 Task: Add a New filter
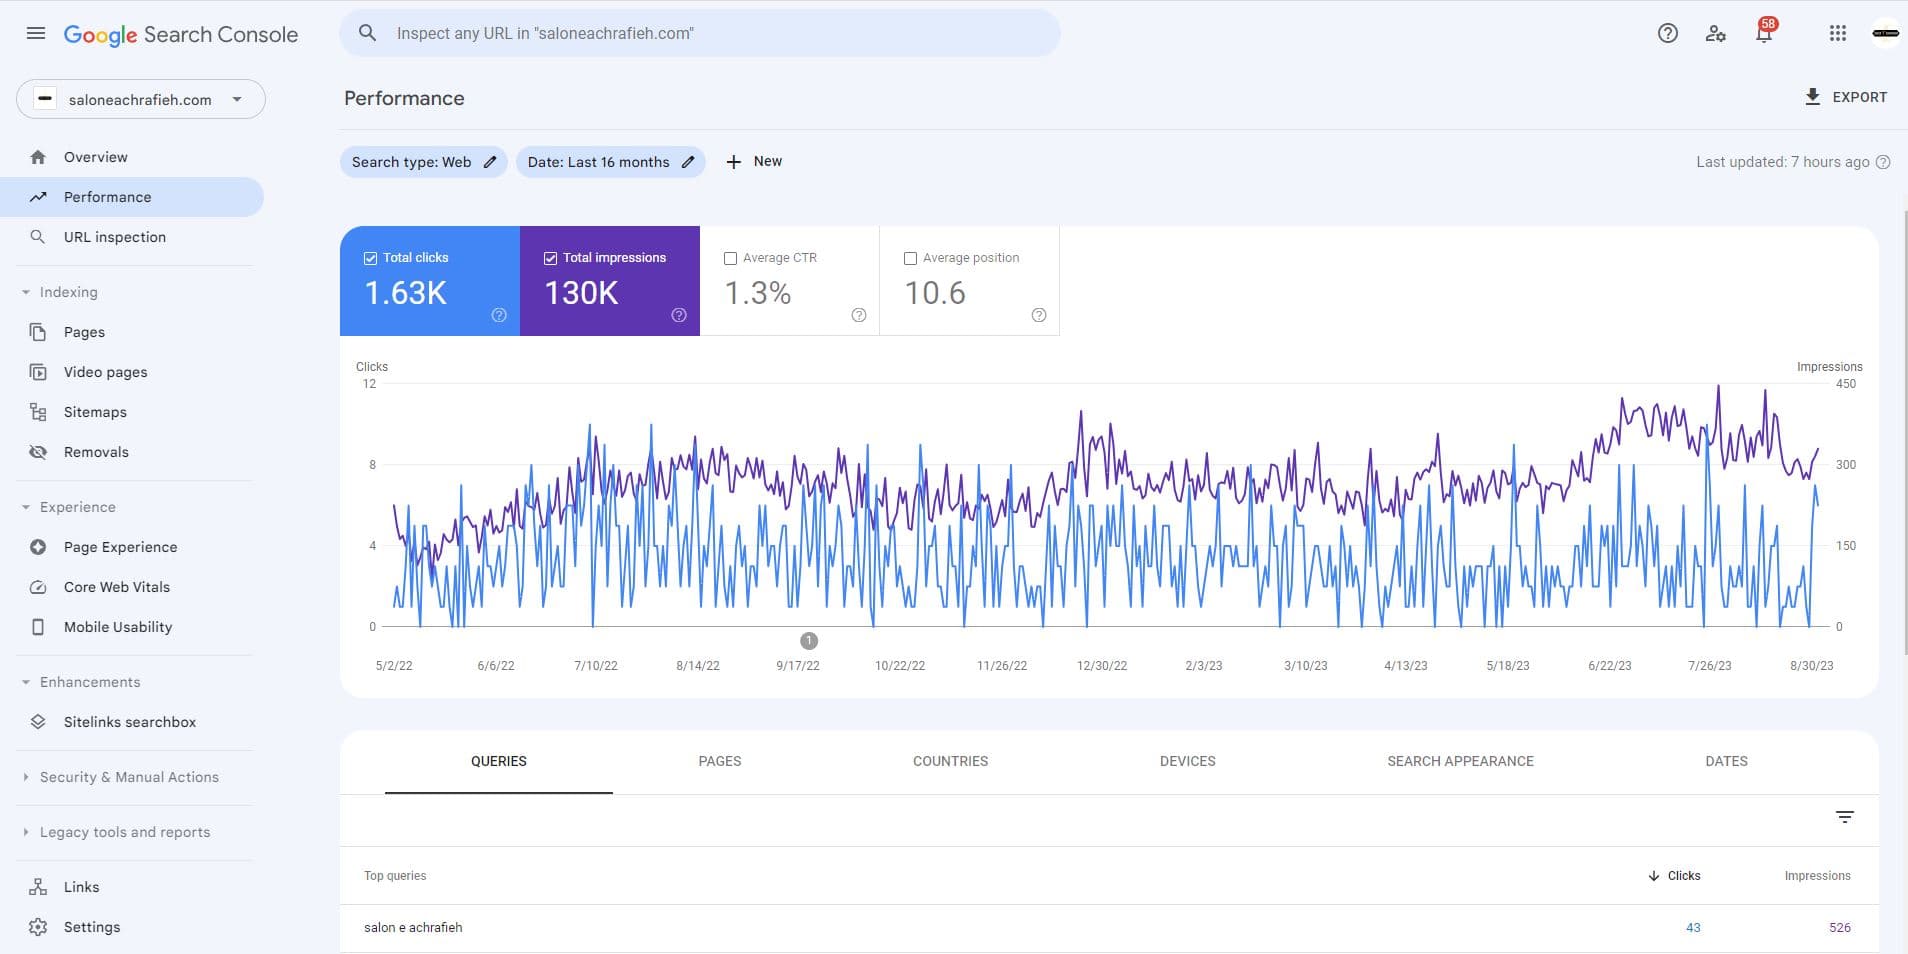[754, 162]
